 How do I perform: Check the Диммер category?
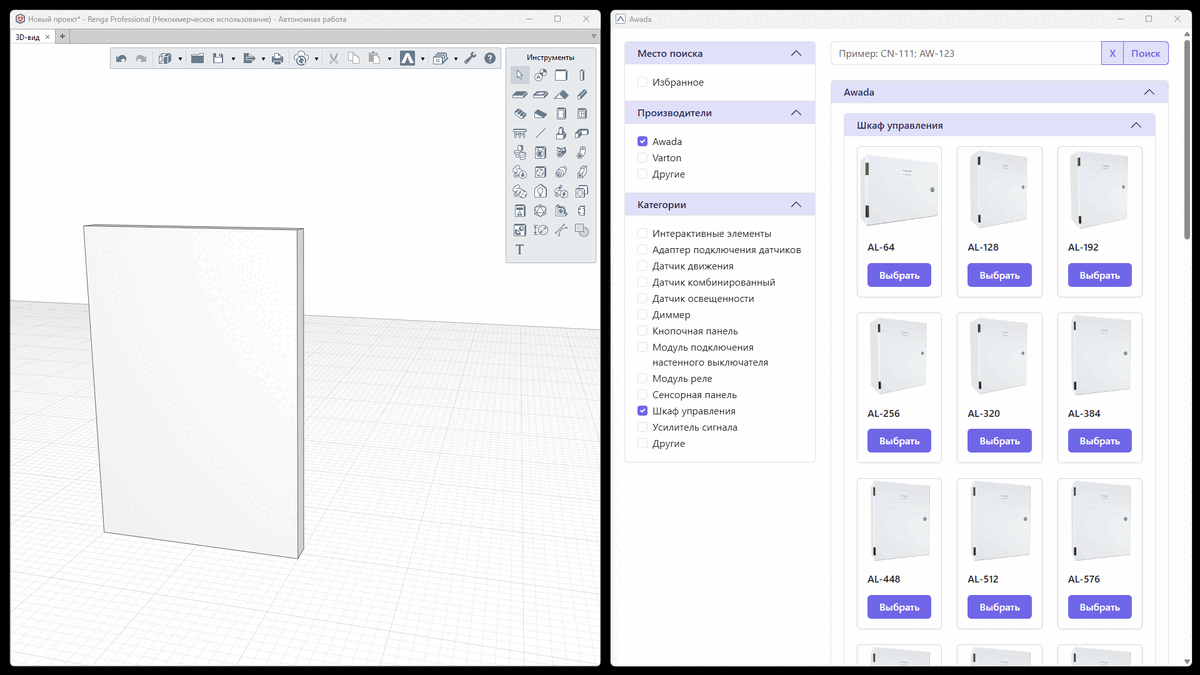(643, 315)
